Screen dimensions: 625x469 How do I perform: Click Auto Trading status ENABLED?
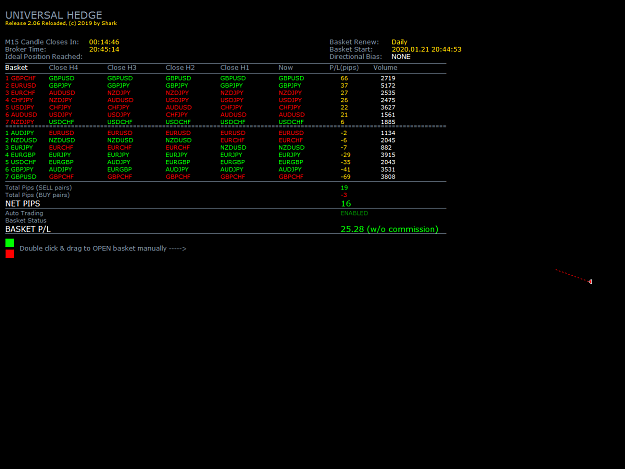354,213
